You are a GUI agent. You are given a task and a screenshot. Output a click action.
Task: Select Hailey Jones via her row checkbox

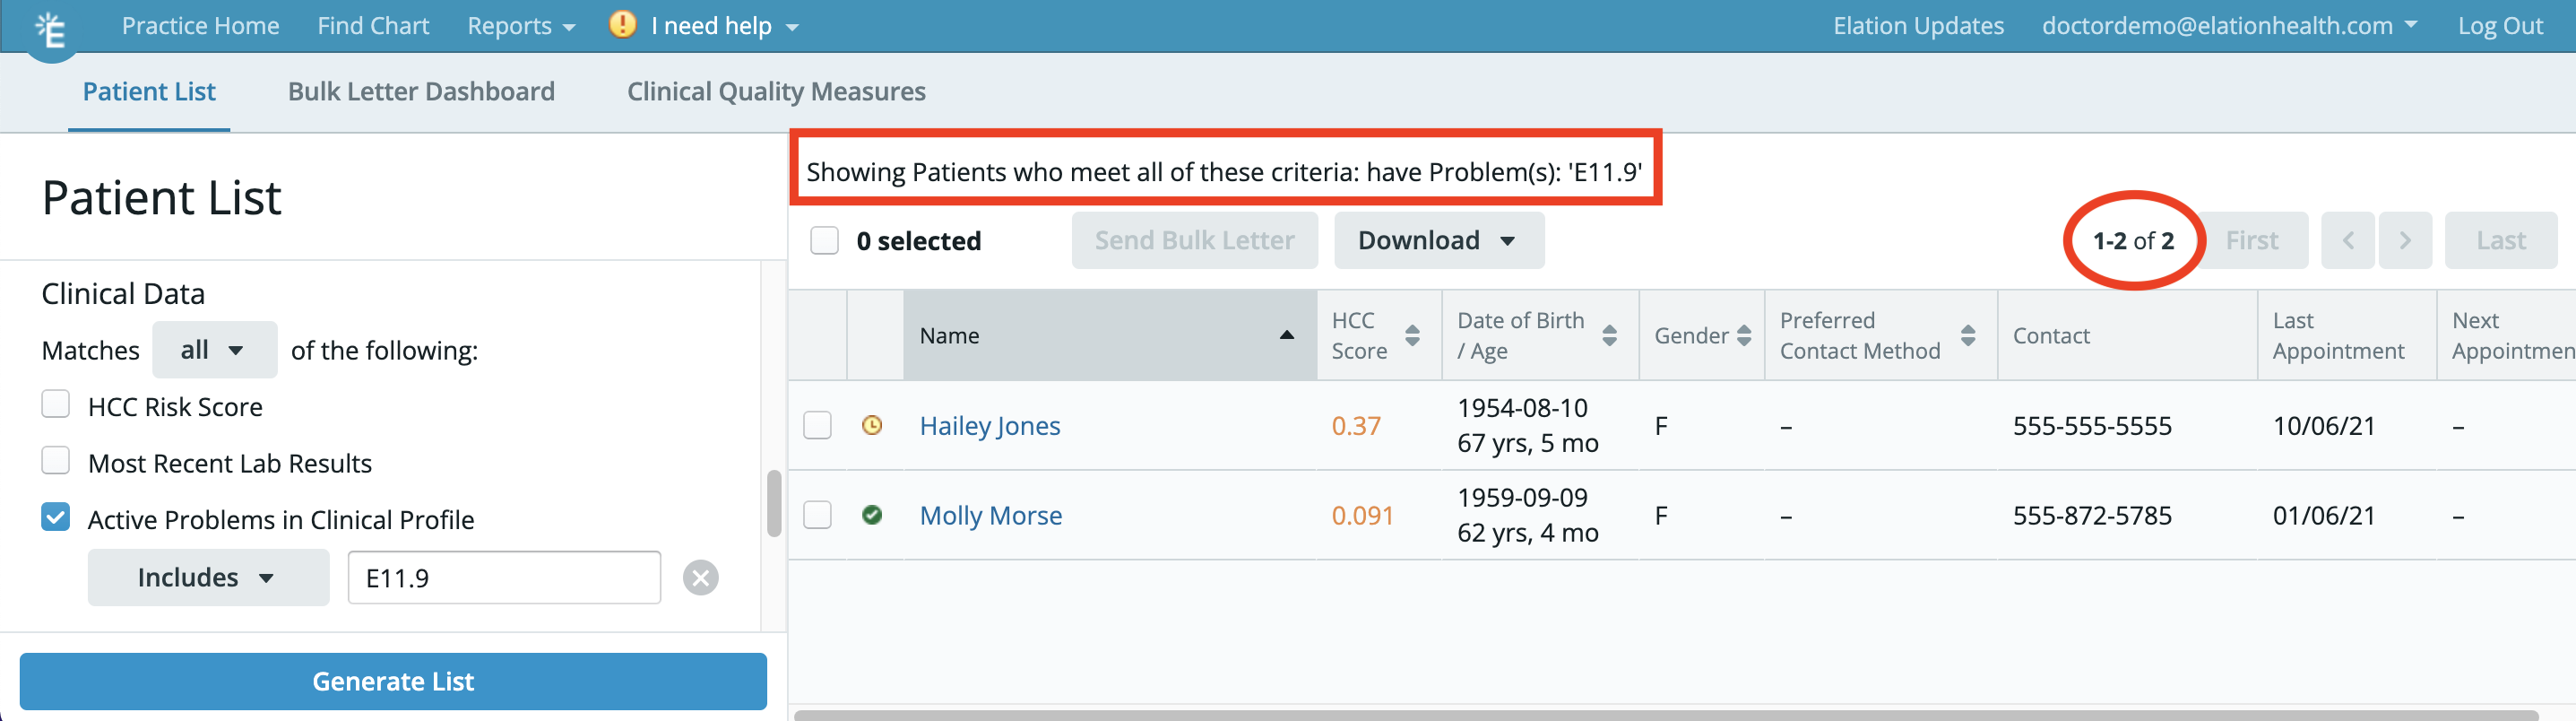(817, 425)
